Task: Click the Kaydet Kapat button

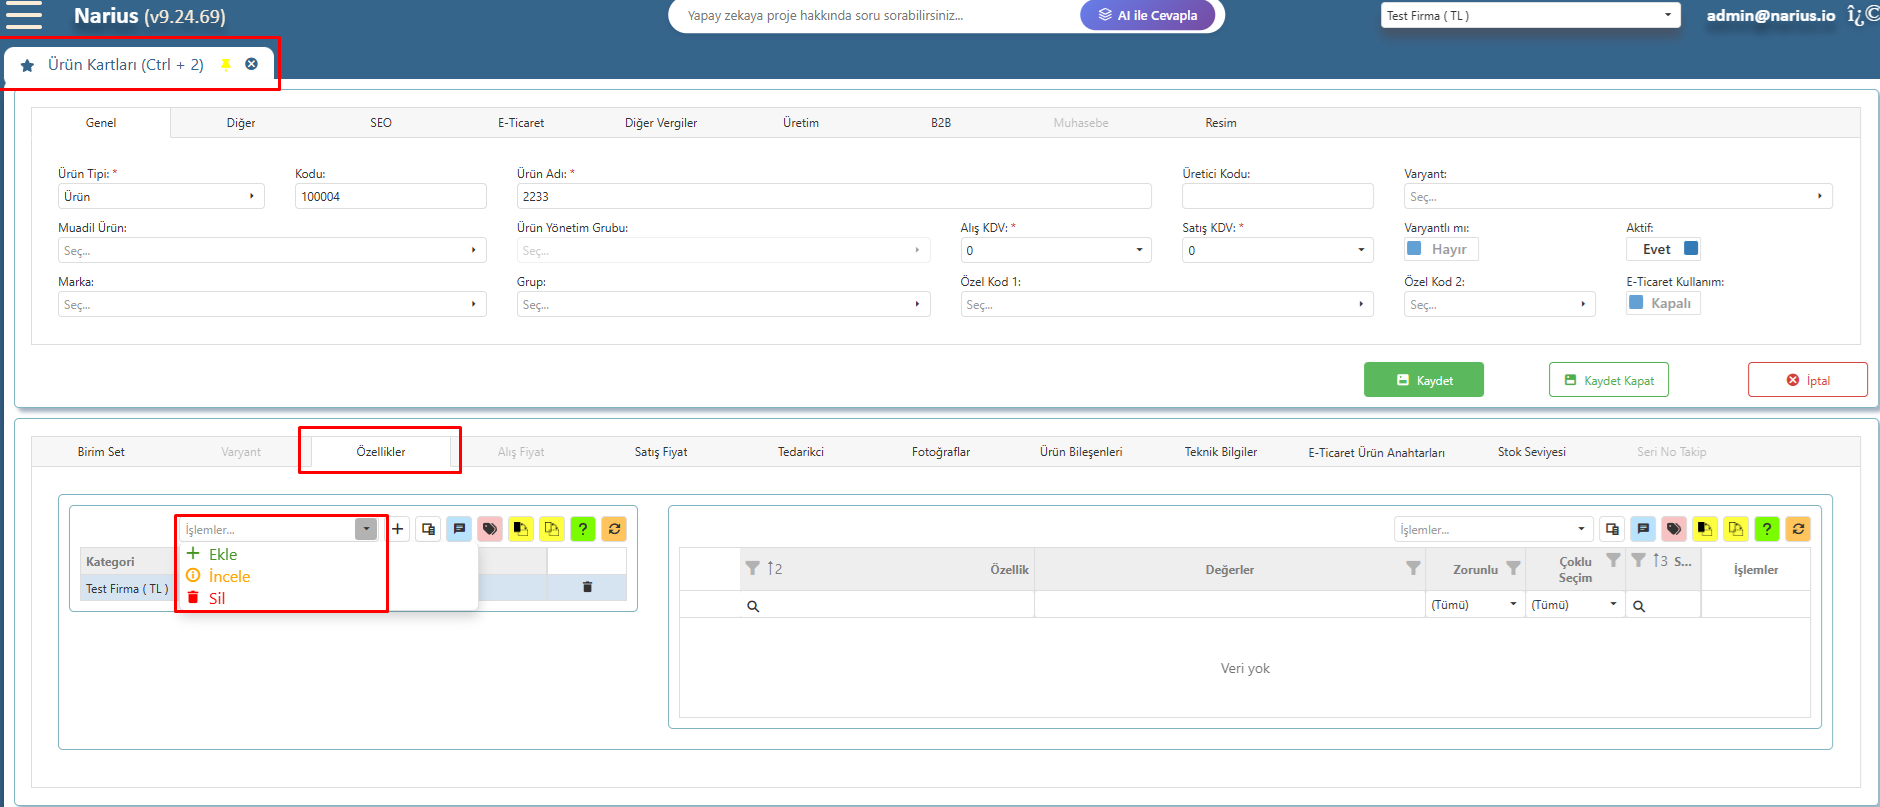Action: (1609, 380)
